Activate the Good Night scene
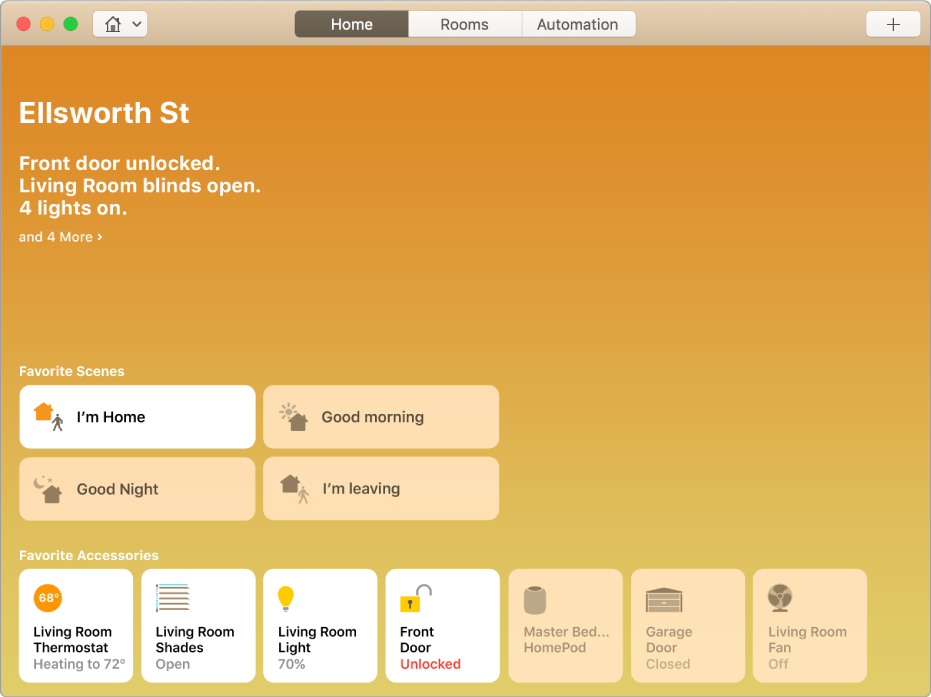Viewport: 931px width, 697px height. [137, 489]
